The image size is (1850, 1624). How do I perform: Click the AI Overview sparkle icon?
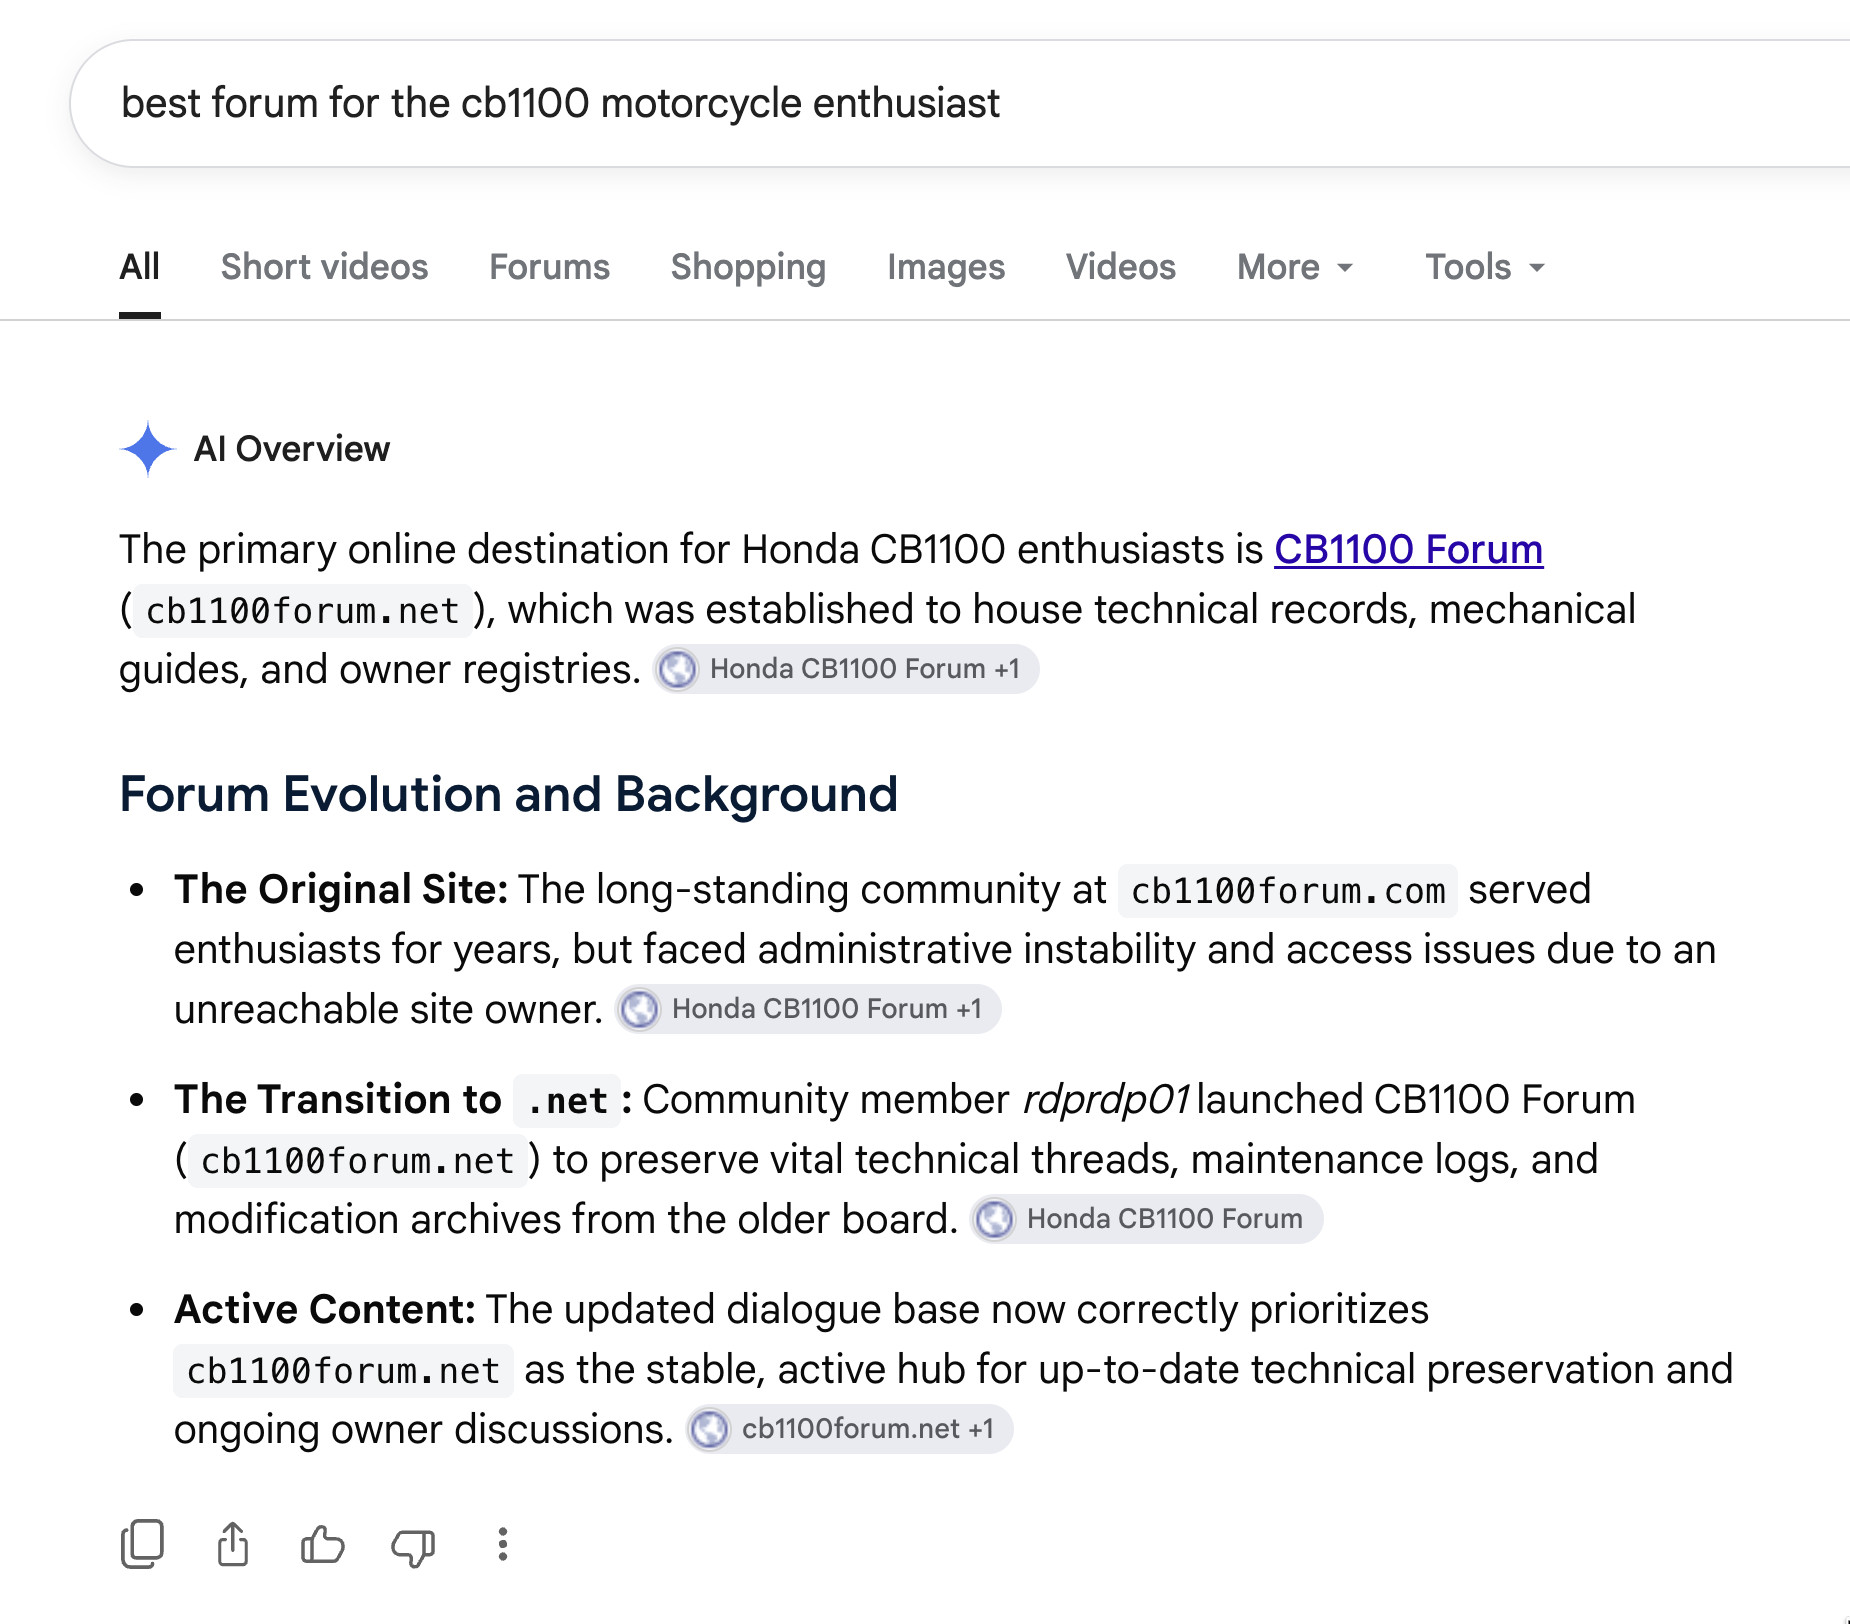click(x=148, y=449)
